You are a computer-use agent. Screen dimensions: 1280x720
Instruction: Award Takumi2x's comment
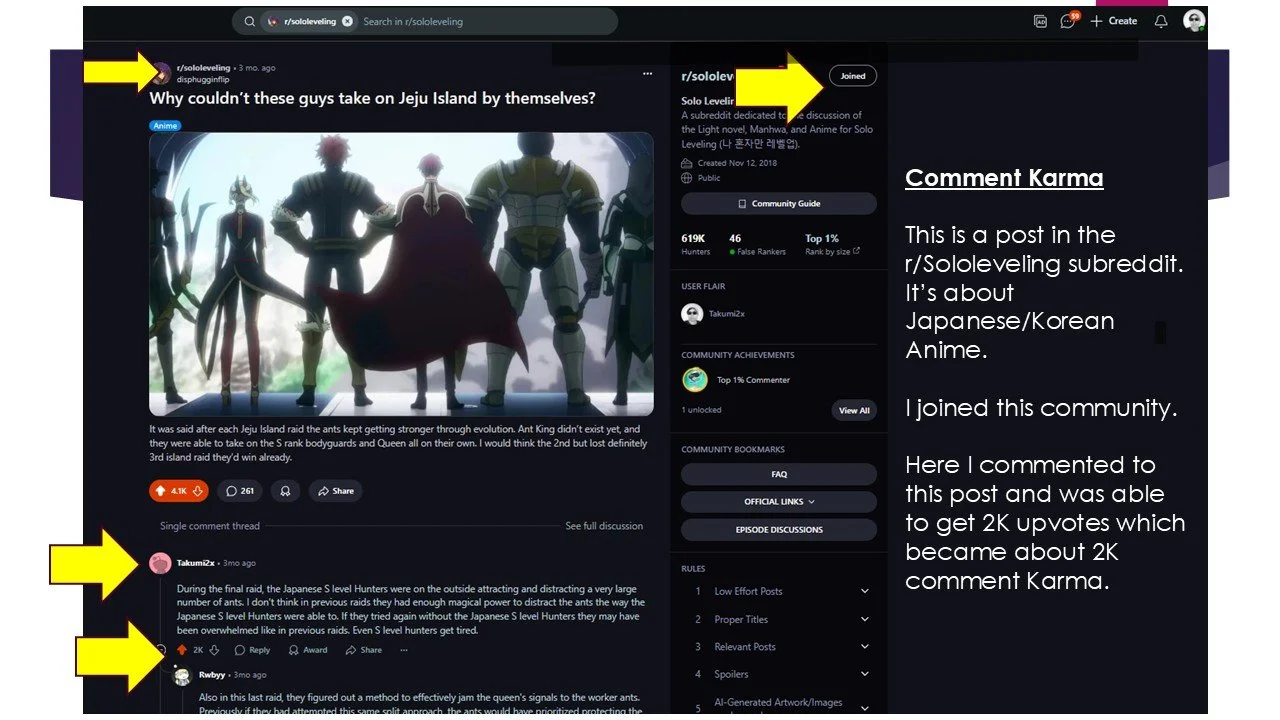coord(308,650)
